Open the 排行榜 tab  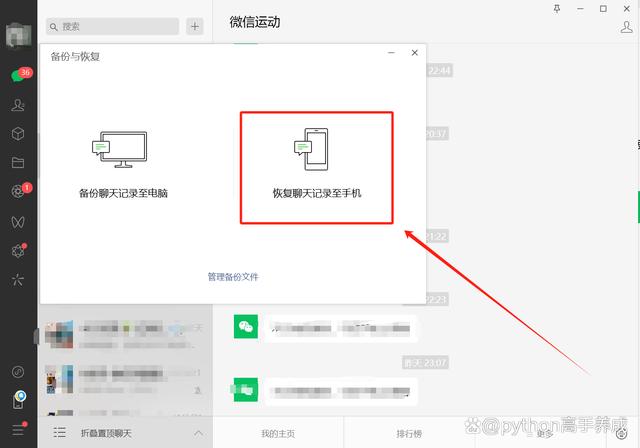[x=409, y=433]
